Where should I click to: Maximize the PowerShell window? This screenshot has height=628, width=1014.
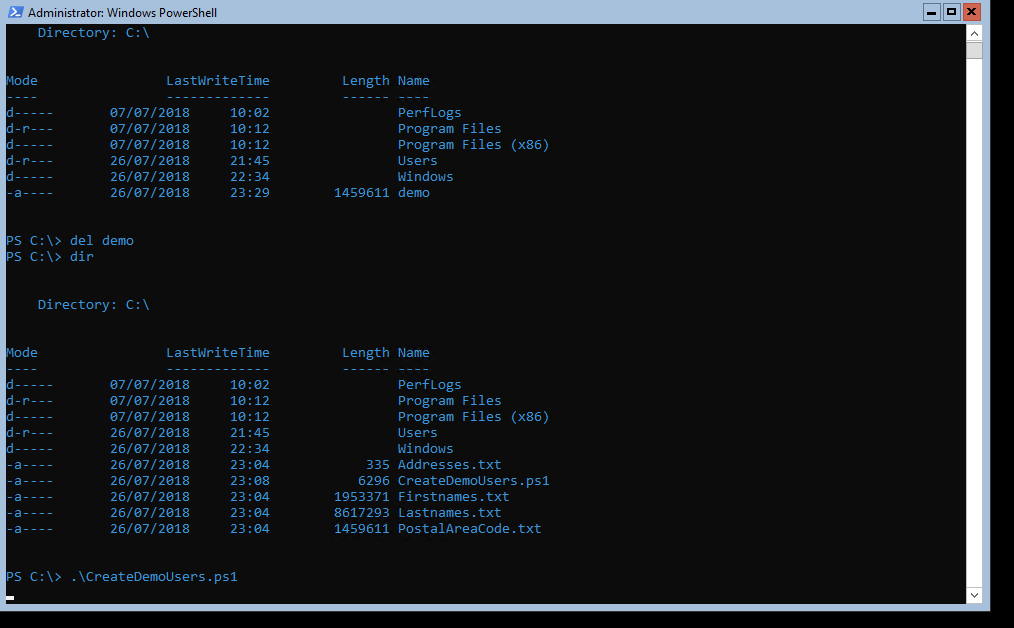tap(951, 12)
